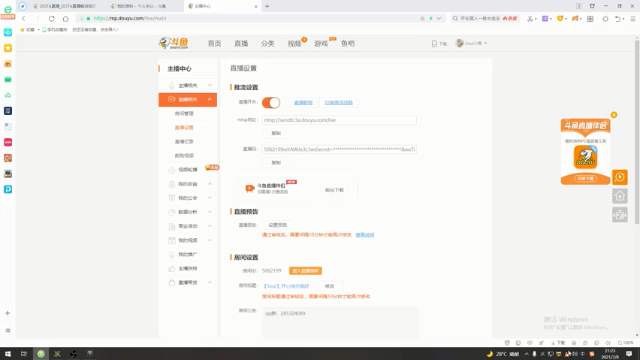Copy the stream key with its 复制 button
This screenshot has width=640, height=360.
click(276, 162)
